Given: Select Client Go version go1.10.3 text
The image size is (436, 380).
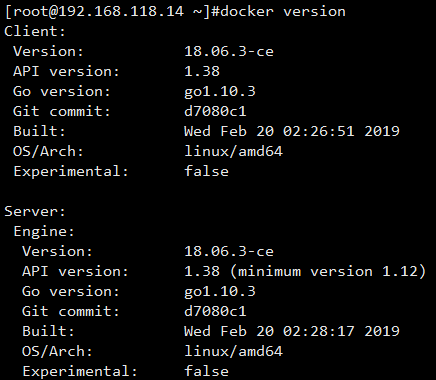Looking at the screenshot, I should (x=220, y=92).
